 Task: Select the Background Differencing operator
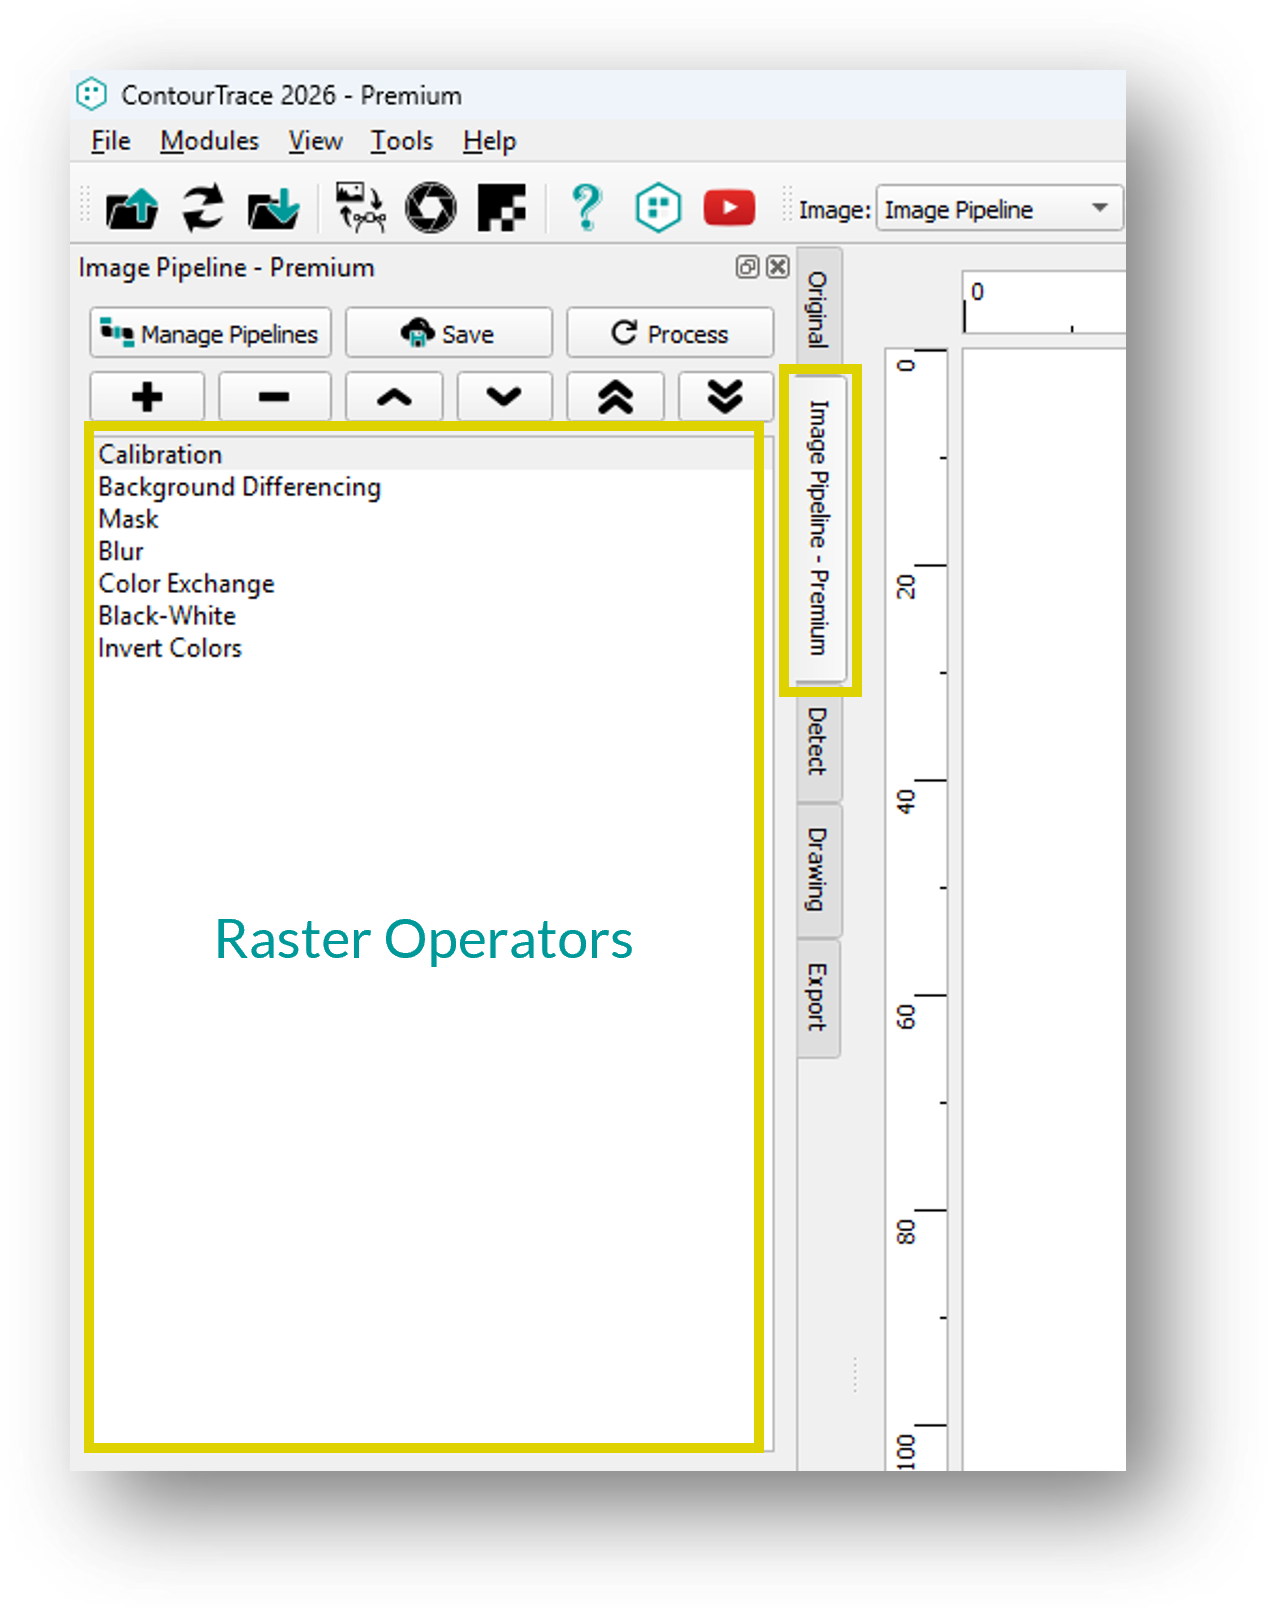click(x=239, y=487)
